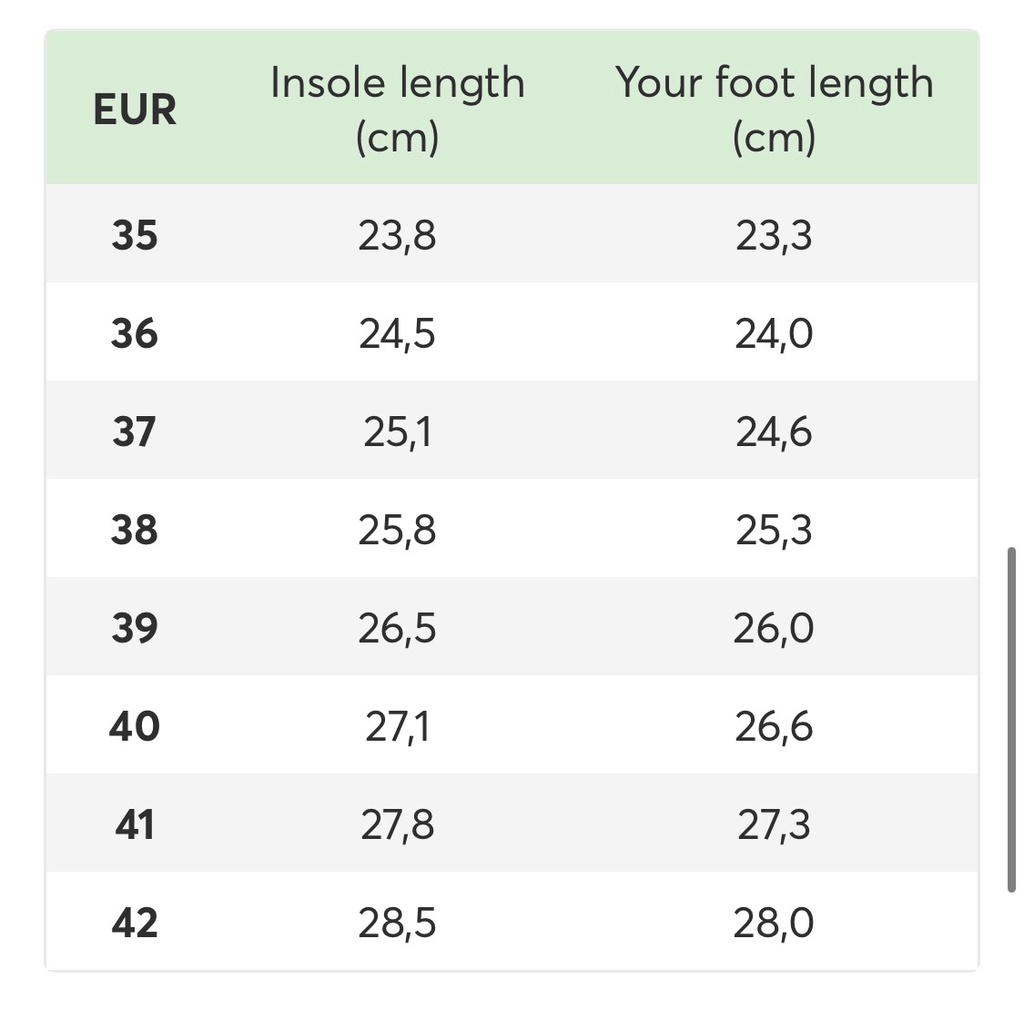Click insole length value 25,1
Image resolution: width=1024 pixels, height=1024 pixels.
pyautogui.click(x=397, y=432)
